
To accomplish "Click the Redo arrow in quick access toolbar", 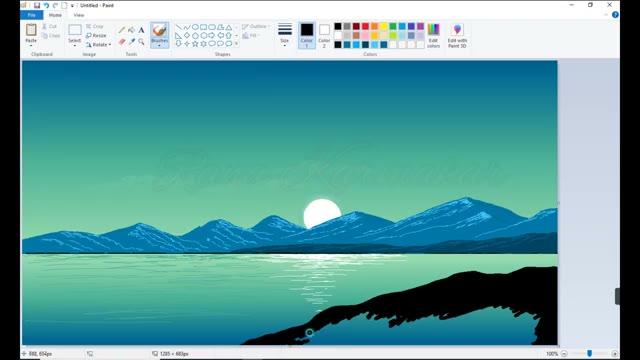I will (55, 5).
